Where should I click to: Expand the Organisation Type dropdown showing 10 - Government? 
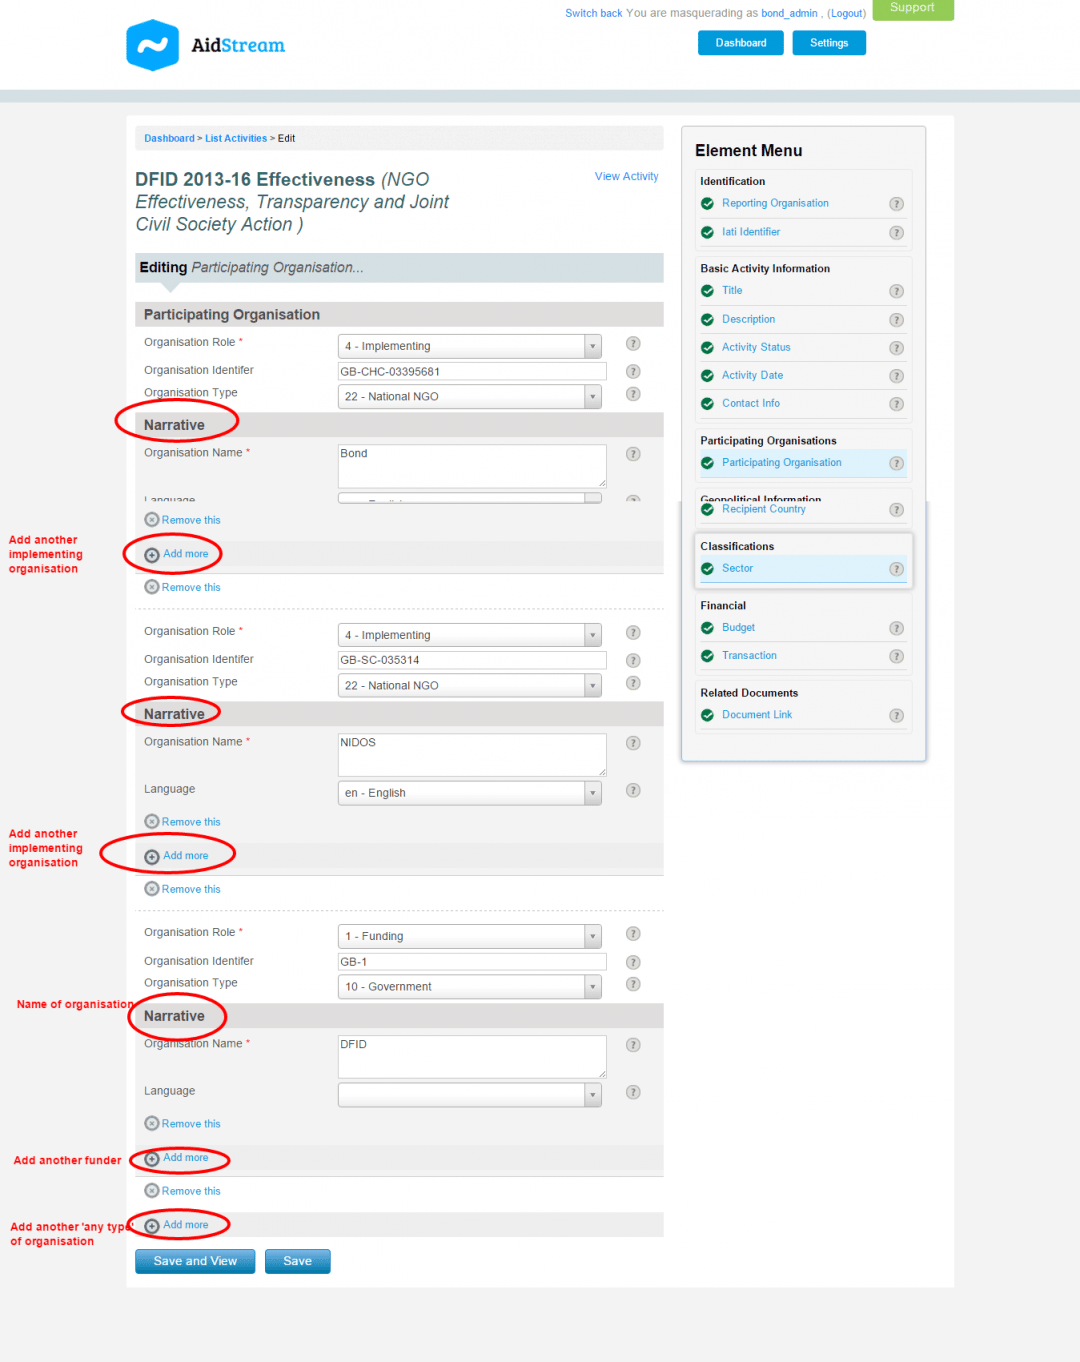(470, 986)
